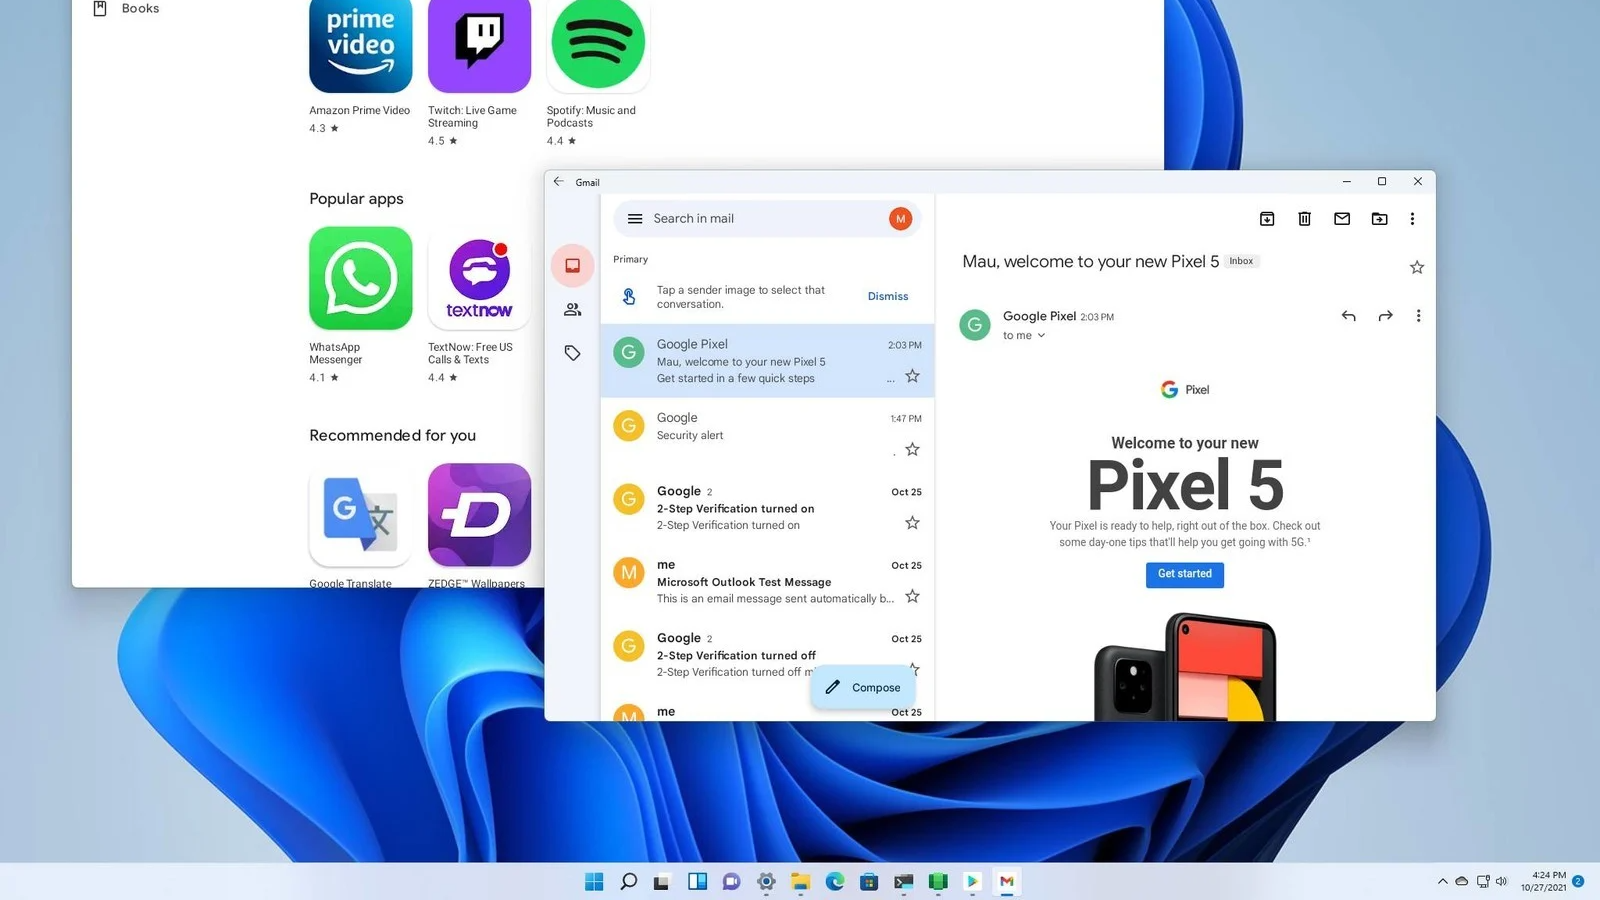Mark the open email as unread
The height and width of the screenshot is (900, 1600).
point(1342,219)
